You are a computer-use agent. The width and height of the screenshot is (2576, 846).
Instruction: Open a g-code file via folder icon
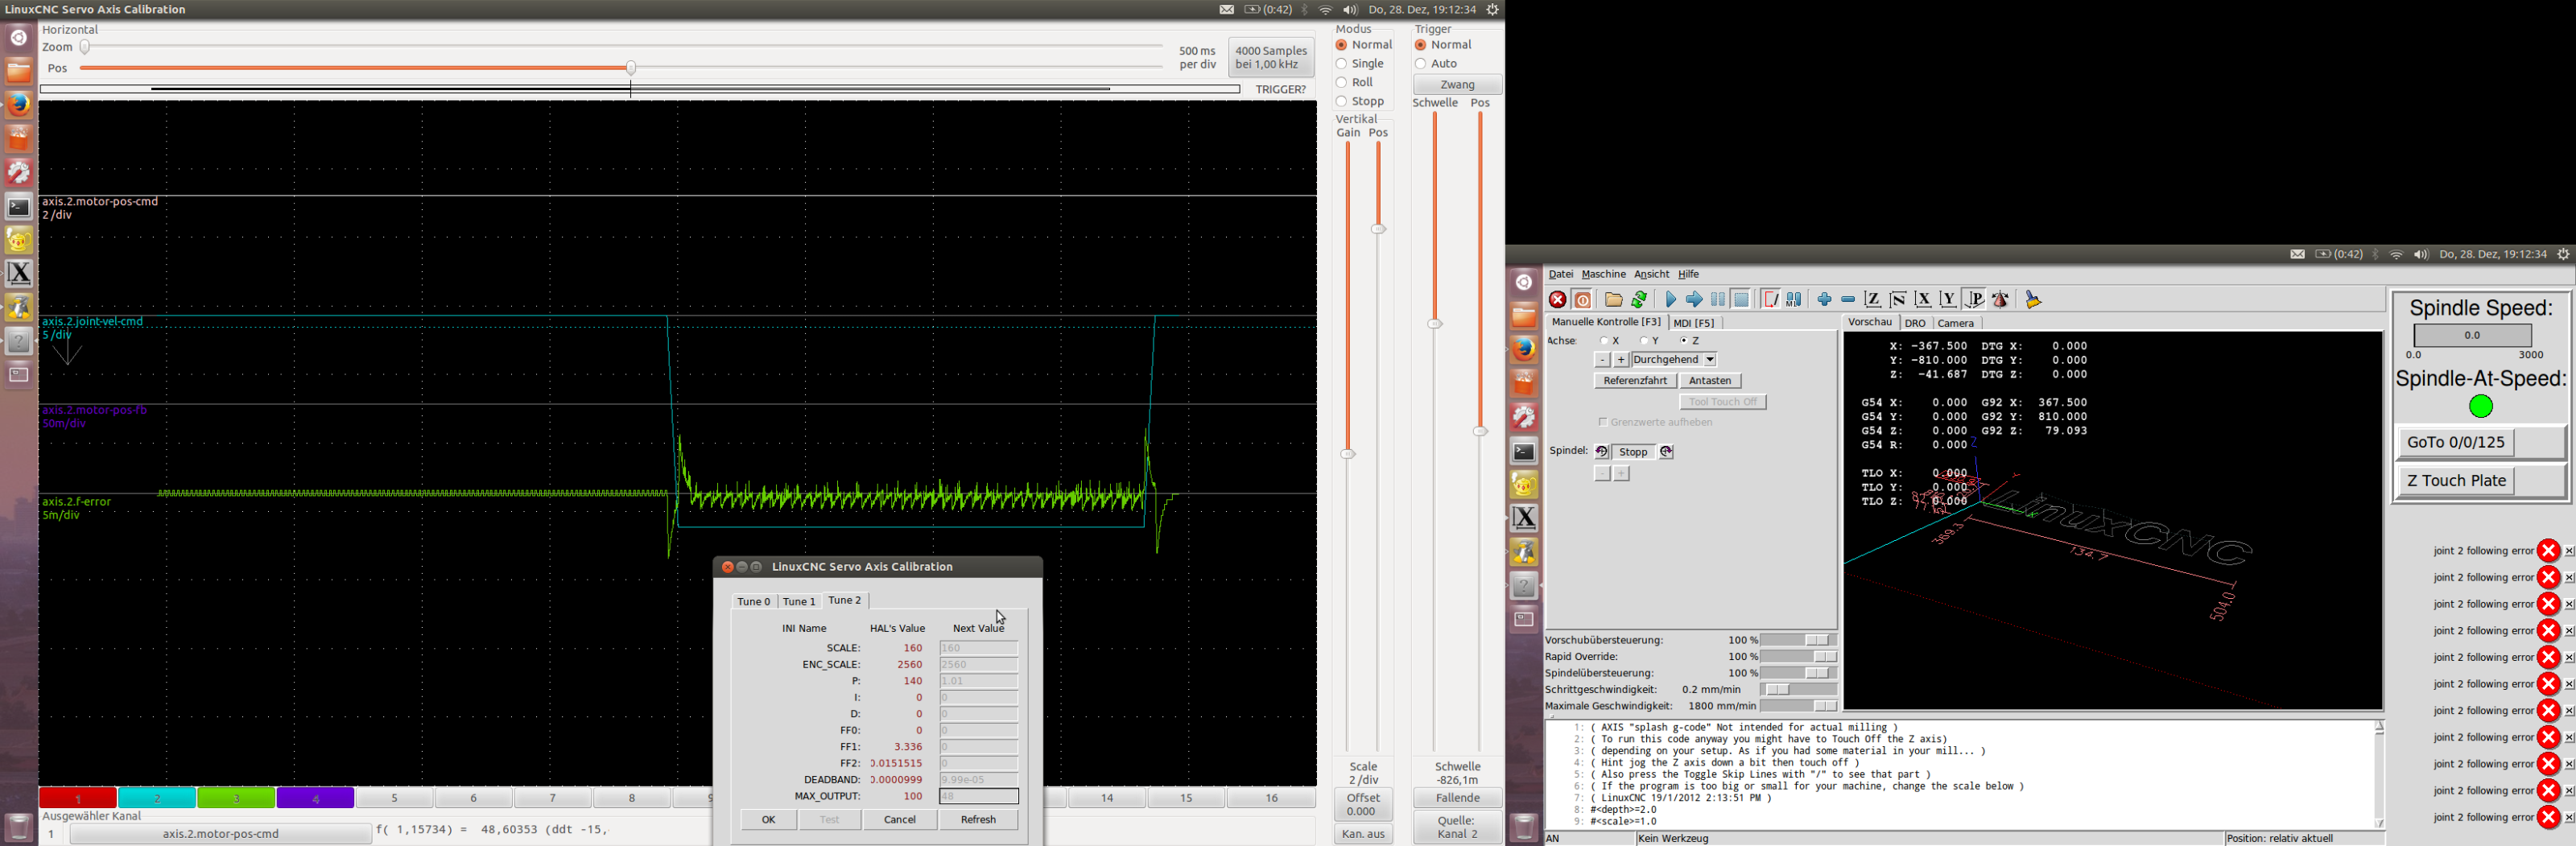1614,300
